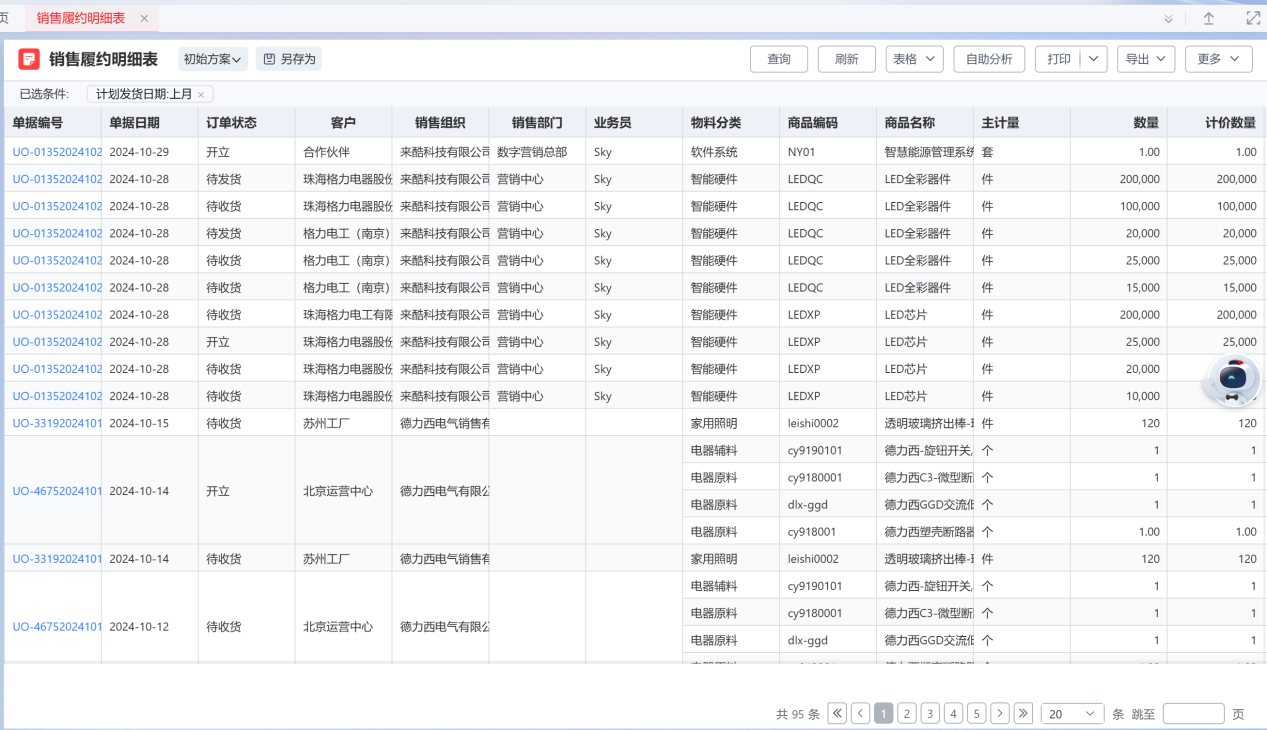Click the 计价数量 column header
This screenshot has width=1267, height=730.
click(1216, 123)
